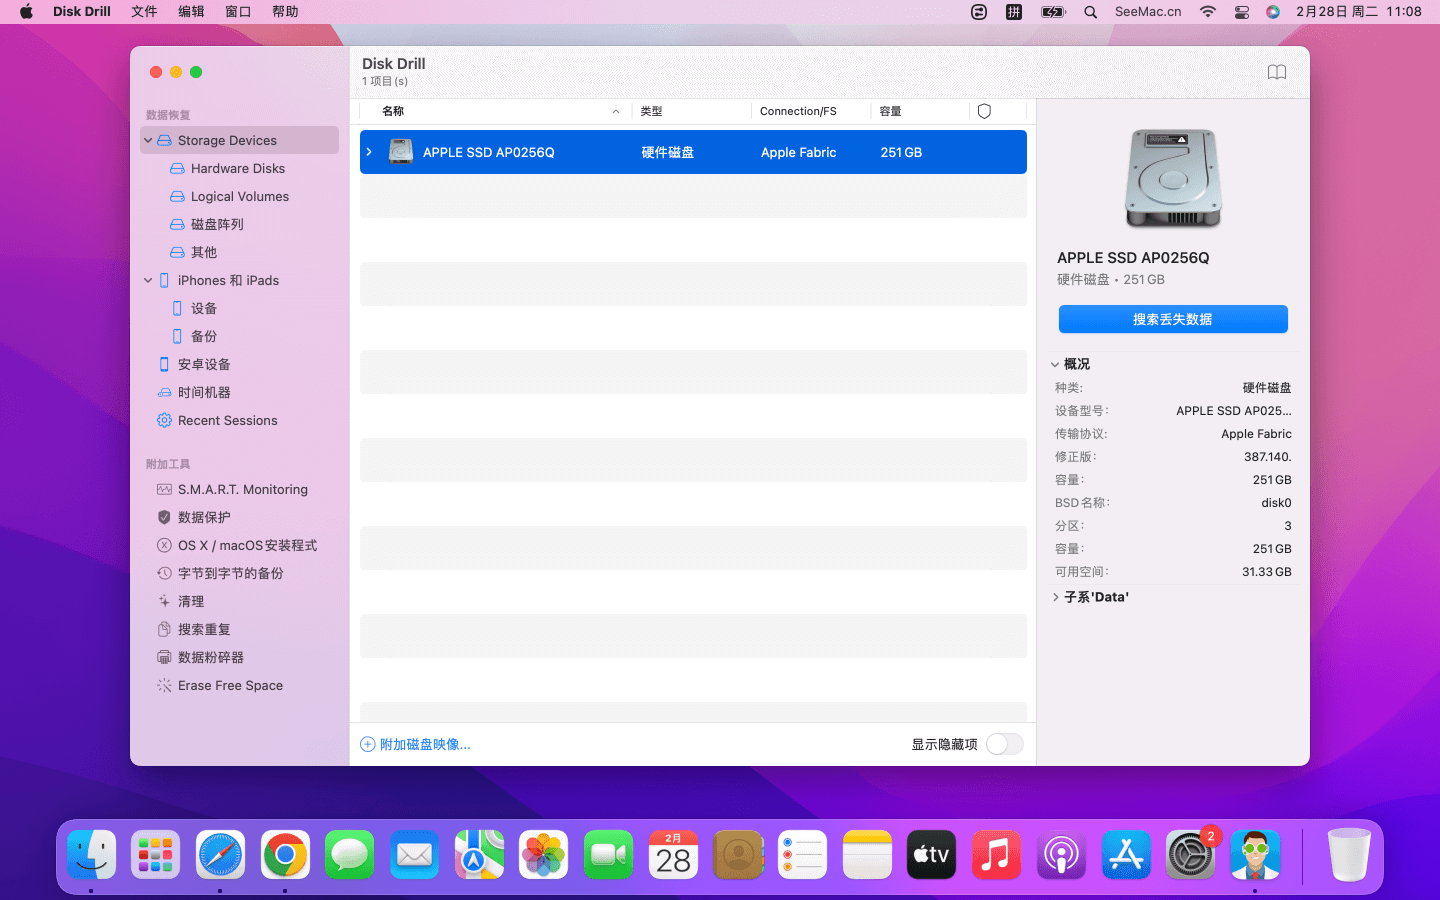1440x900 pixels.
Task: Open 数据保护 tool
Action: (x=204, y=517)
